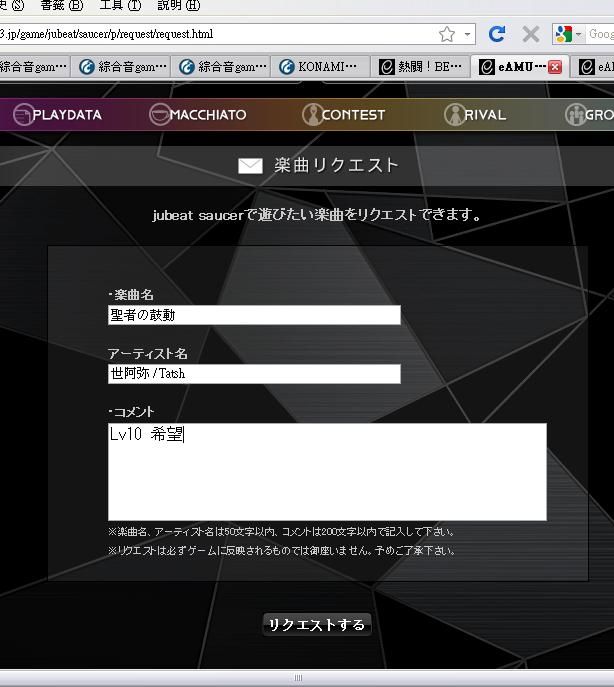The image size is (614, 687).
Task: Reload the page with the refresh icon
Action: 497,34
